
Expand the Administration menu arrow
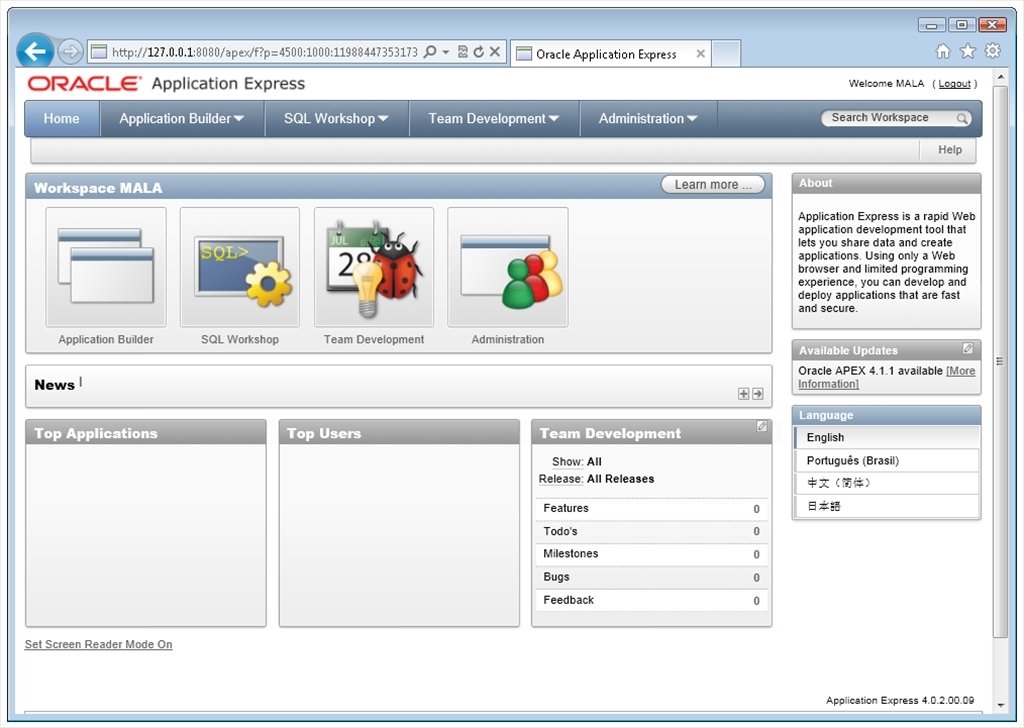click(x=692, y=119)
